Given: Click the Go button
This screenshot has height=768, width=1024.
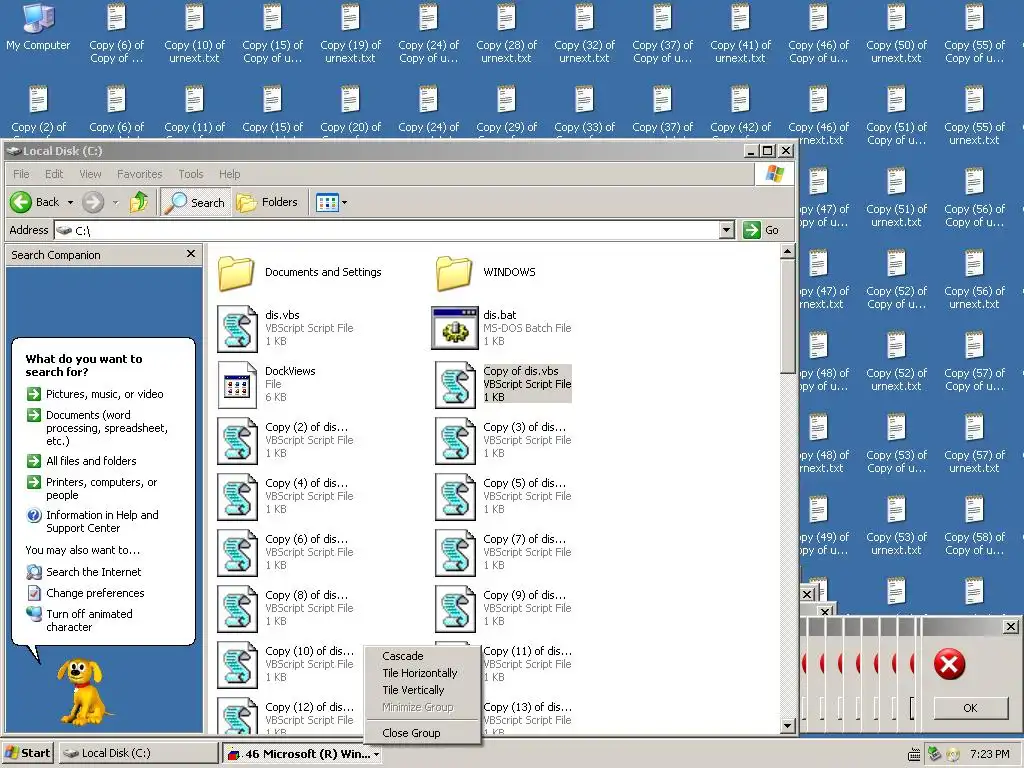Looking at the screenshot, I should 761,230.
